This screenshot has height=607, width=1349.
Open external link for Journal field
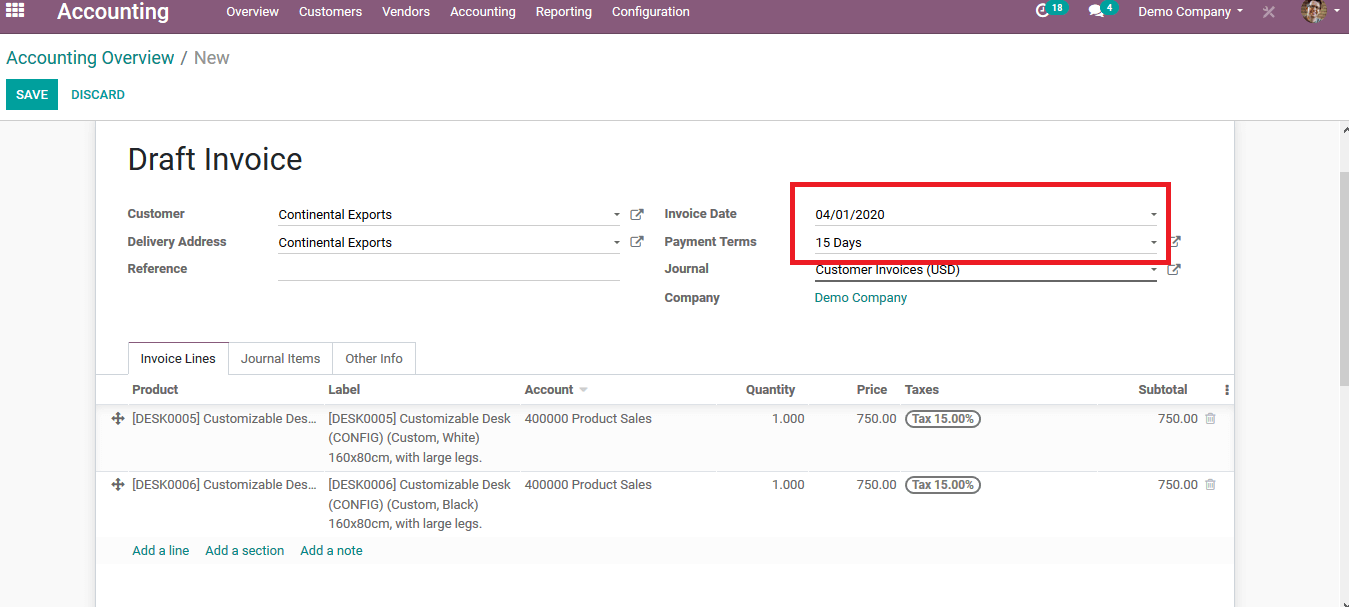click(1174, 269)
